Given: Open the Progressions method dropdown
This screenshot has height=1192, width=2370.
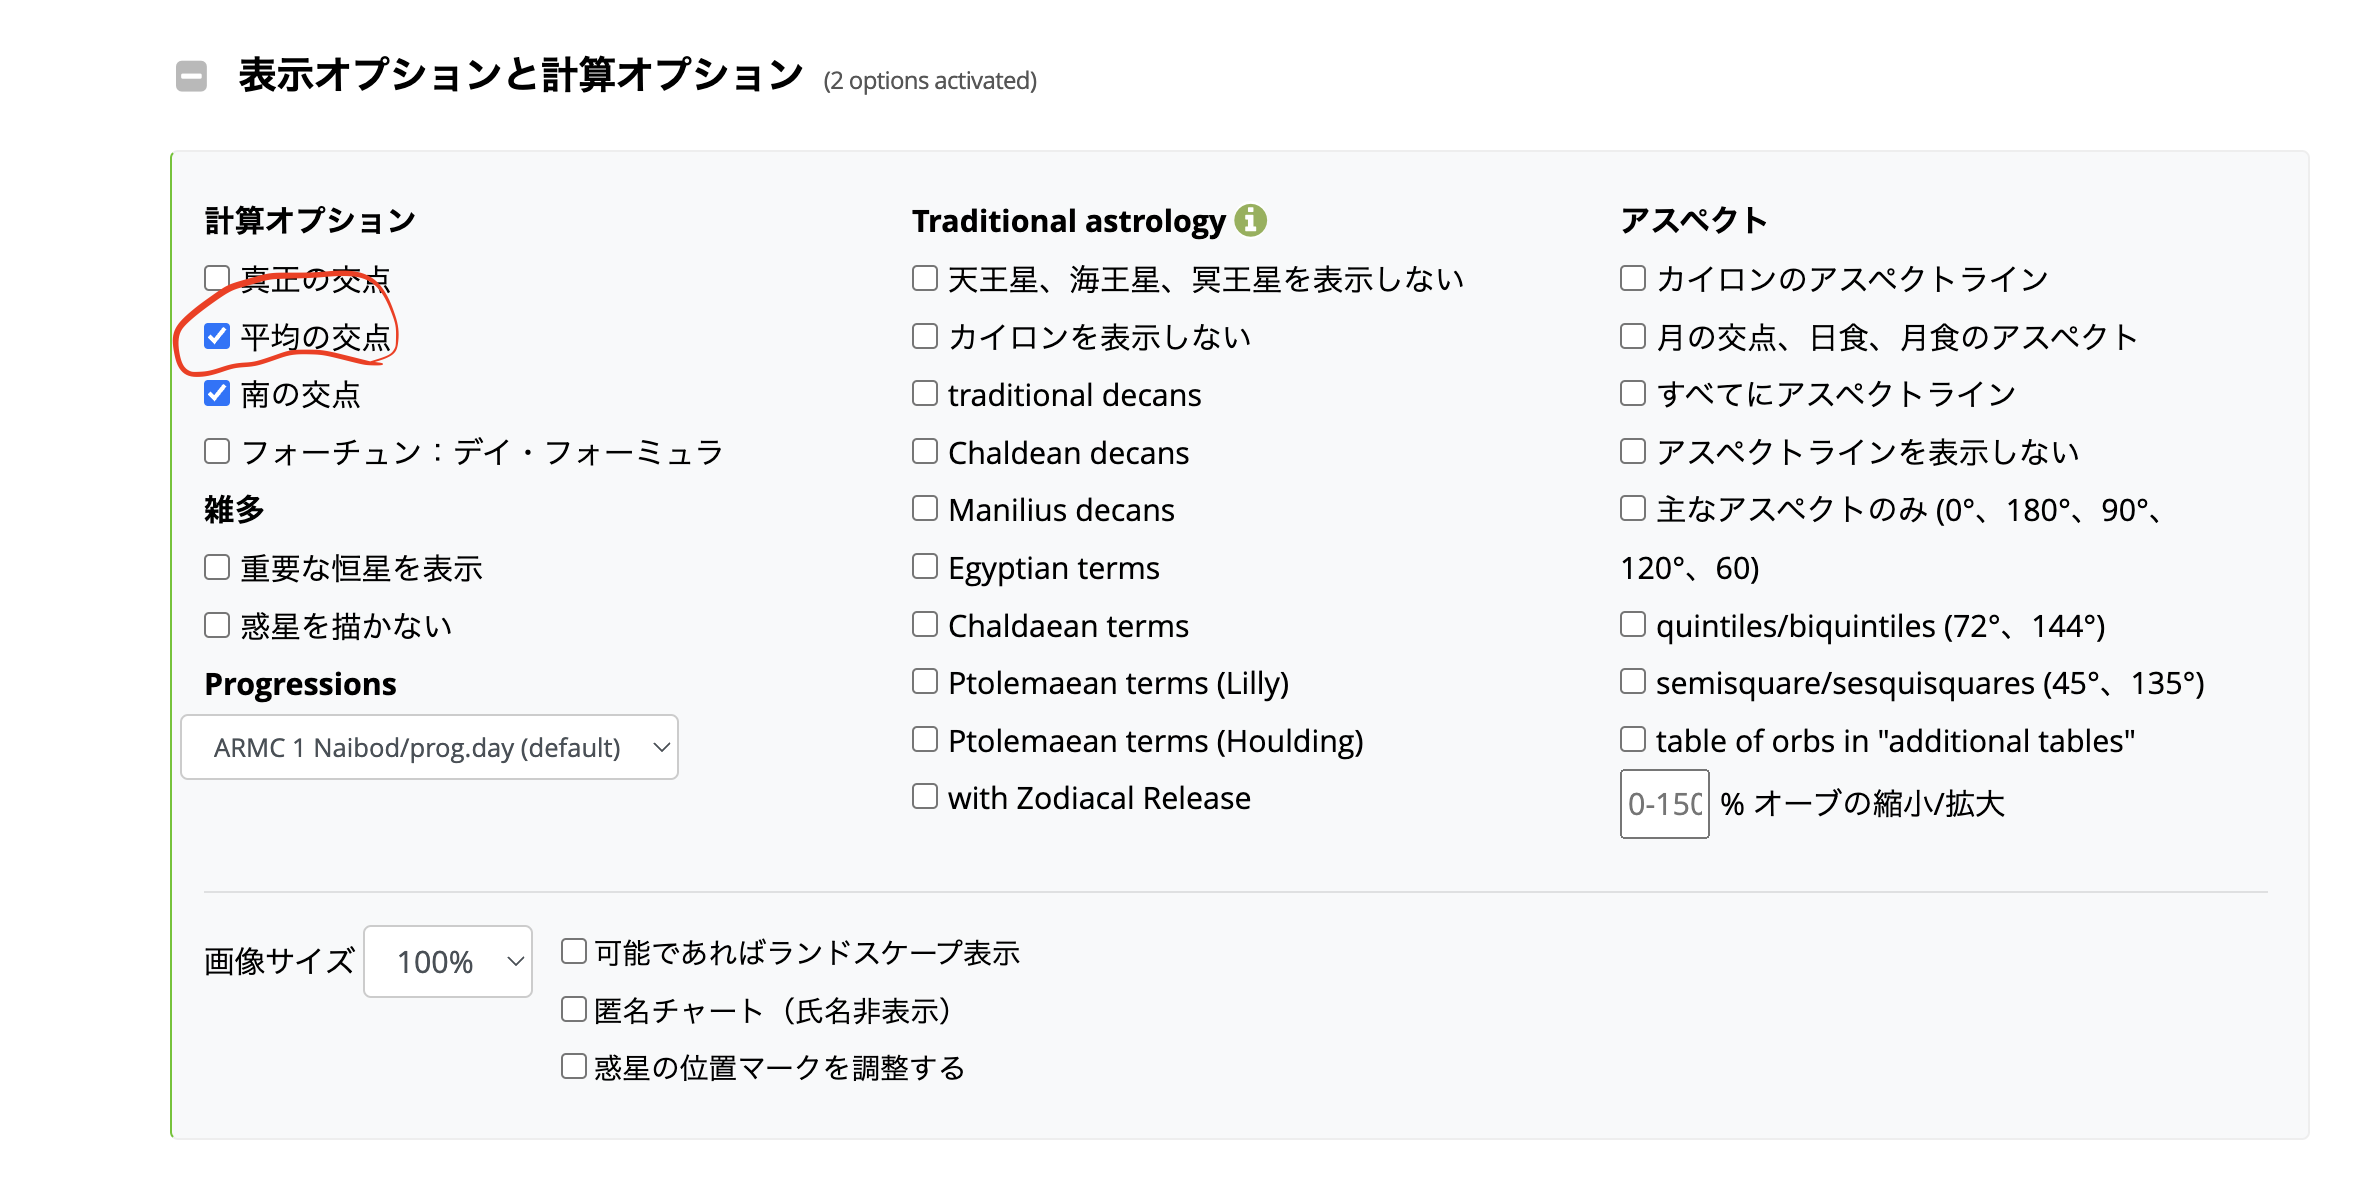Looking at the screenshot, I should 429,747.
